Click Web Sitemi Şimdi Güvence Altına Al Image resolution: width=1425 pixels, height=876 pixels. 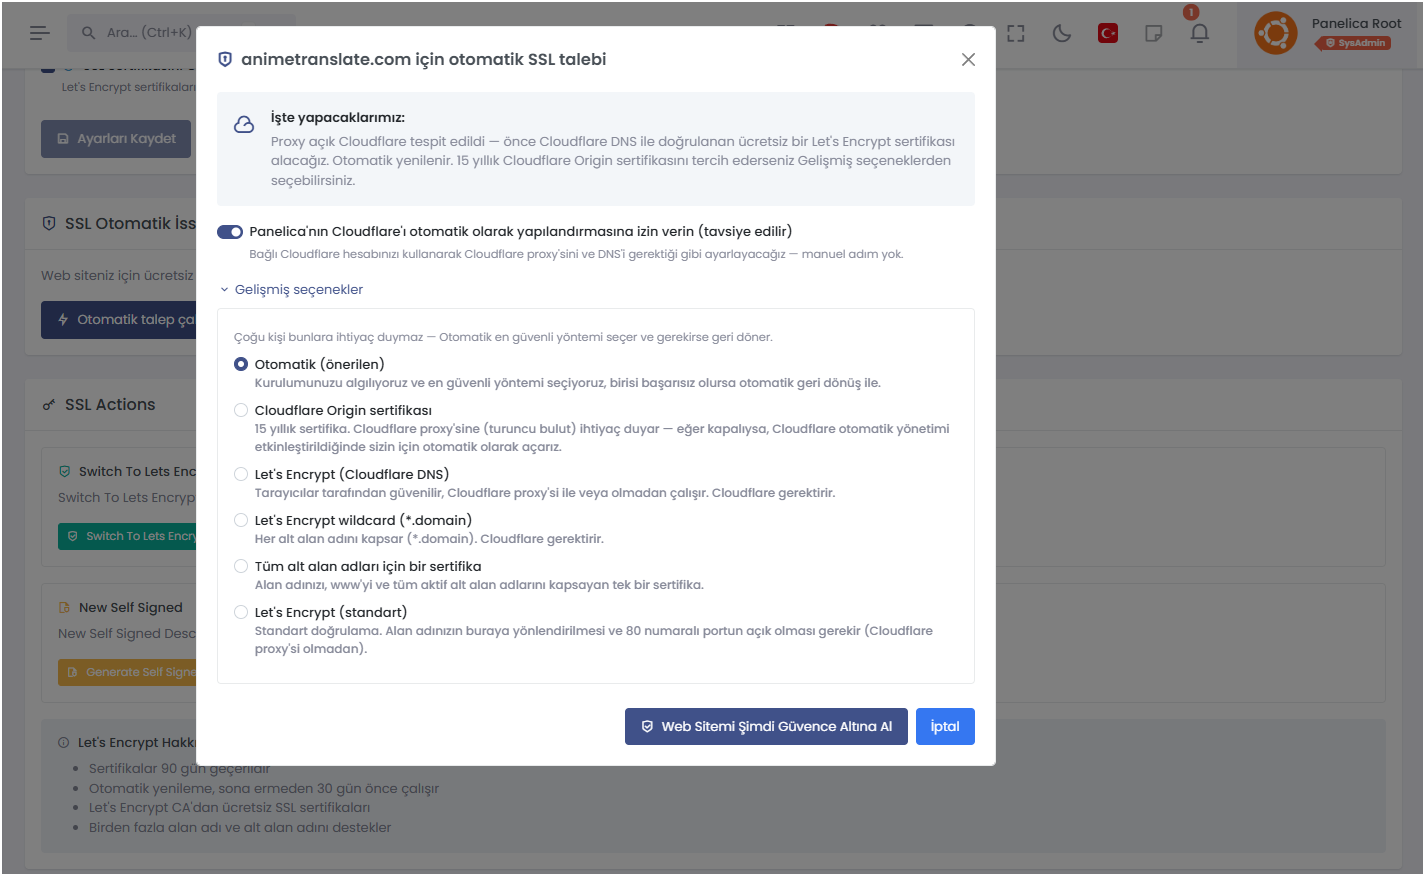pyautogui.click(x=766, y=727)
